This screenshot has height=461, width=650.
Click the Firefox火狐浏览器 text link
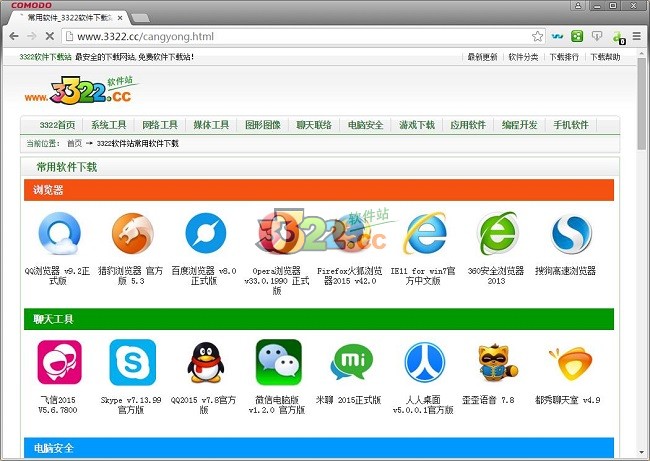350,276
